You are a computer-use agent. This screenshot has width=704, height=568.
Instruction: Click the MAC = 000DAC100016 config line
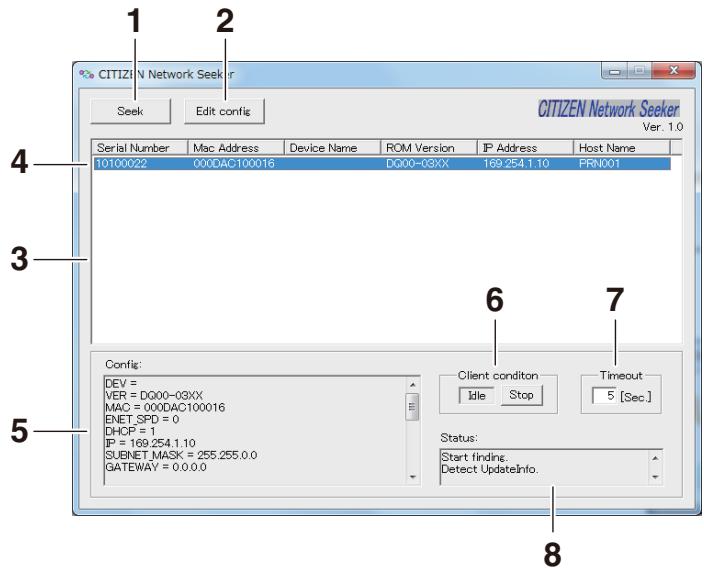pos(165,408)
